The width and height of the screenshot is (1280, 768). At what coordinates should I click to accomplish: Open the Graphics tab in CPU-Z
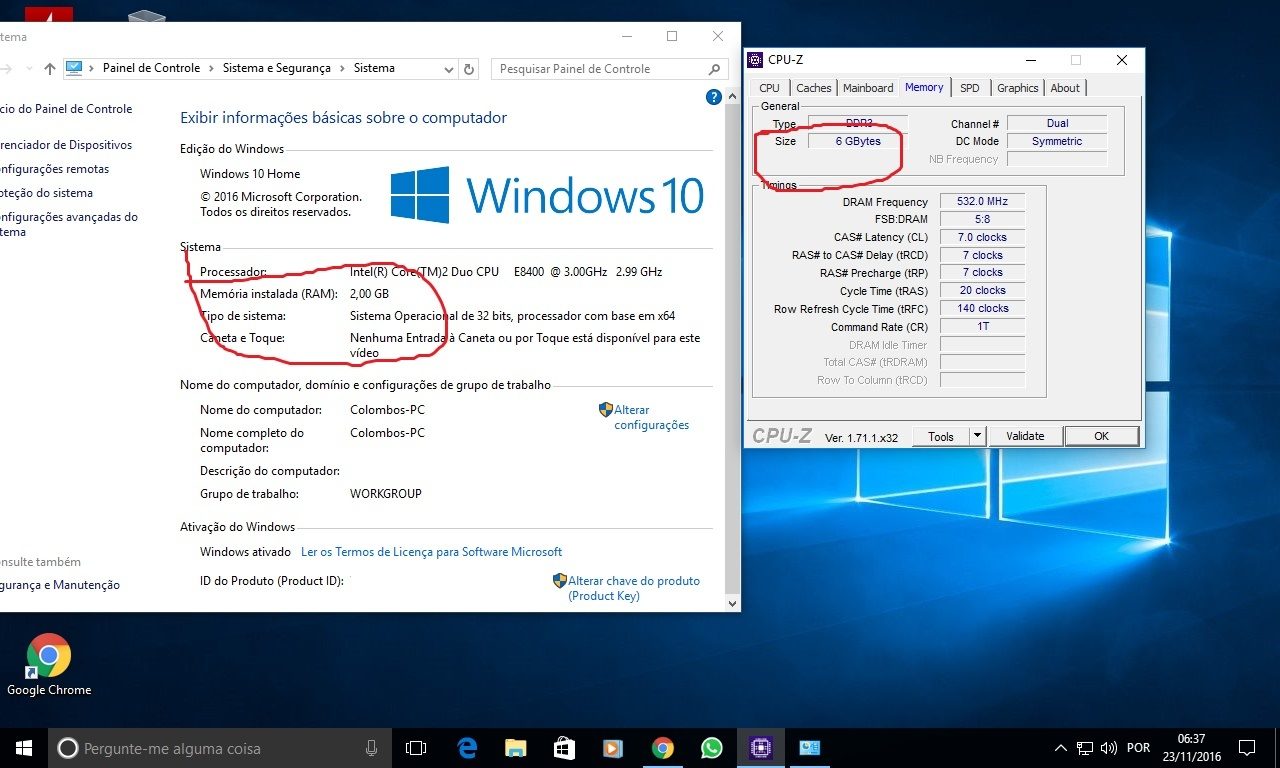(1018, 88)
